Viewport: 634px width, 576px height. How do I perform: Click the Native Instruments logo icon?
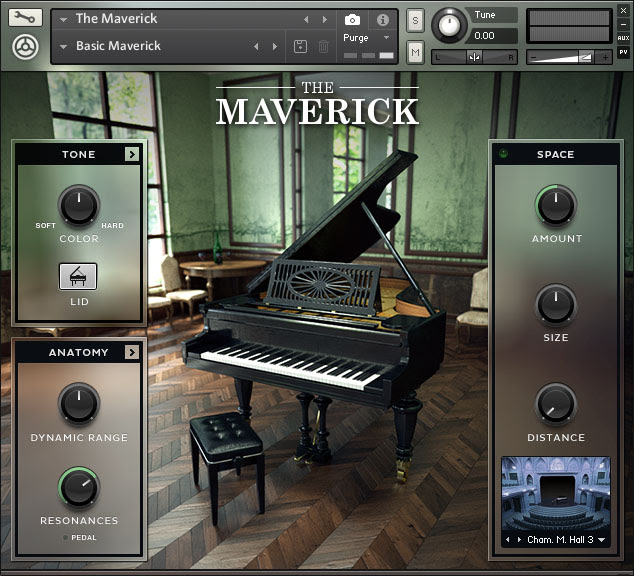coord(25,47)
